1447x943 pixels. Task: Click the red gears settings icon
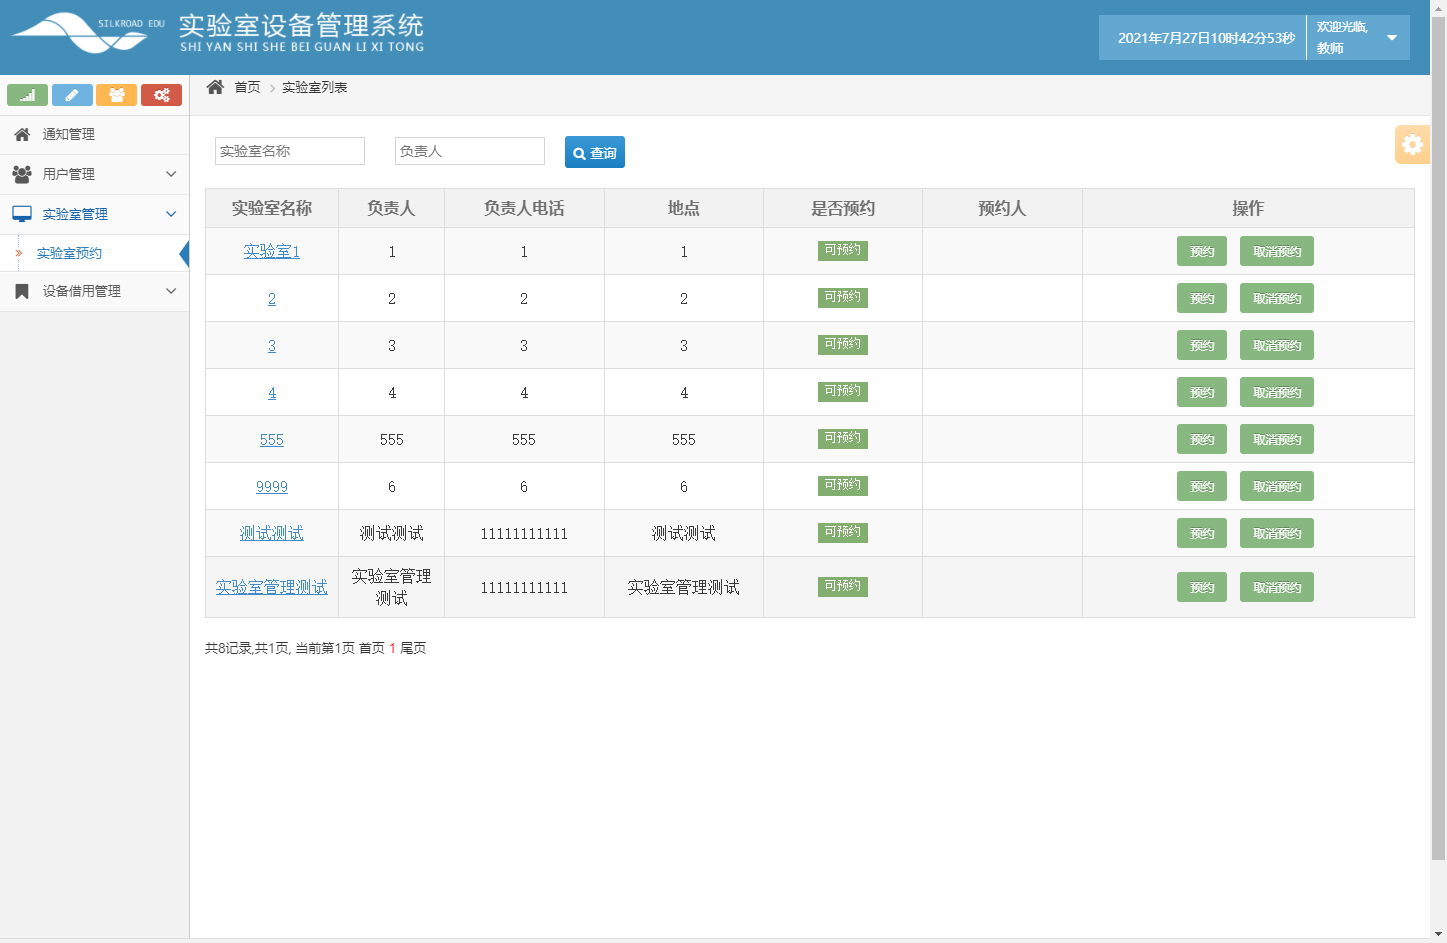tap(161, 95)
